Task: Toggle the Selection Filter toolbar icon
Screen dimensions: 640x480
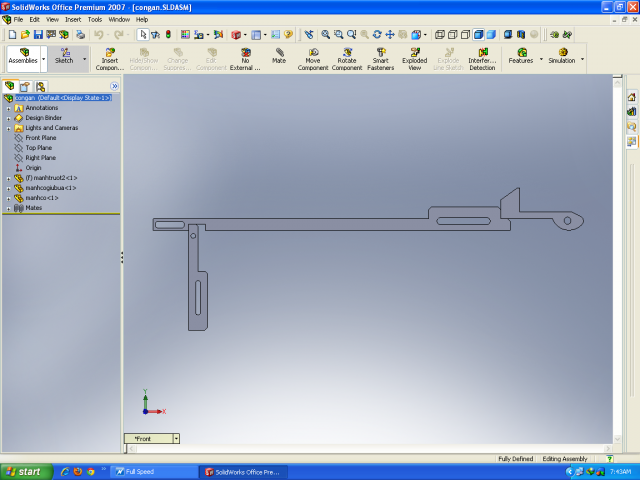Action: click(x=156, y=35)
